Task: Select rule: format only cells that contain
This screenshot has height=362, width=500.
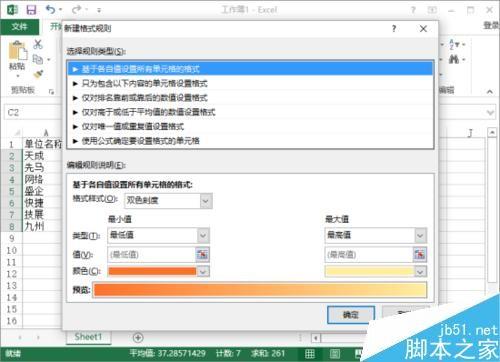Action: (250, 83)
